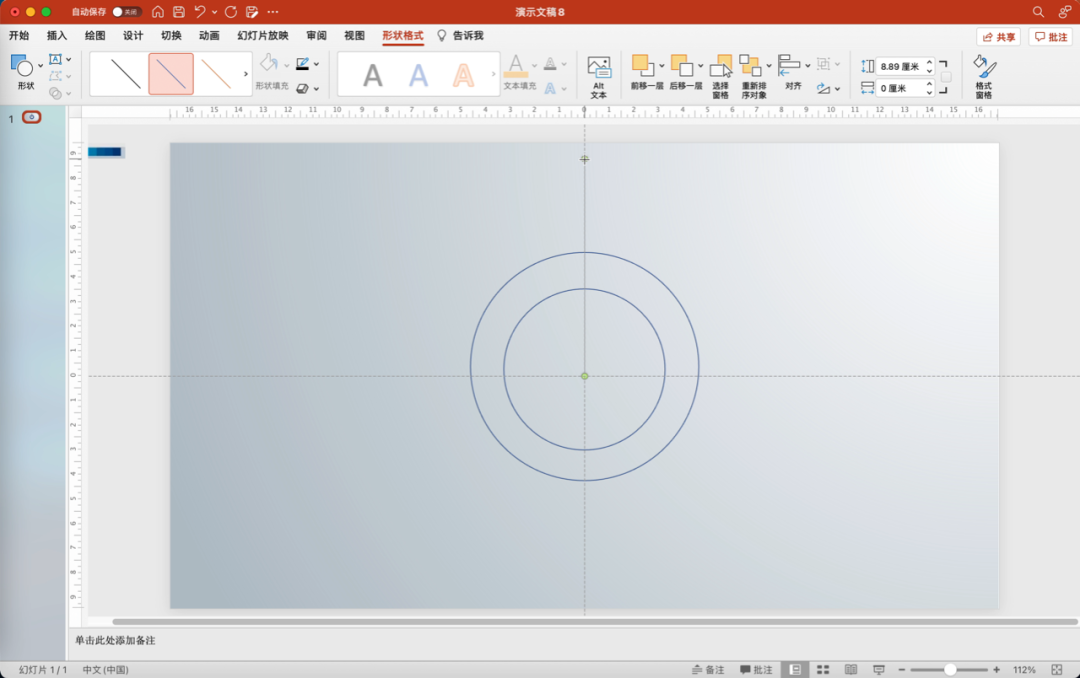Open the undo history dropdown arrow

[215, 12]
